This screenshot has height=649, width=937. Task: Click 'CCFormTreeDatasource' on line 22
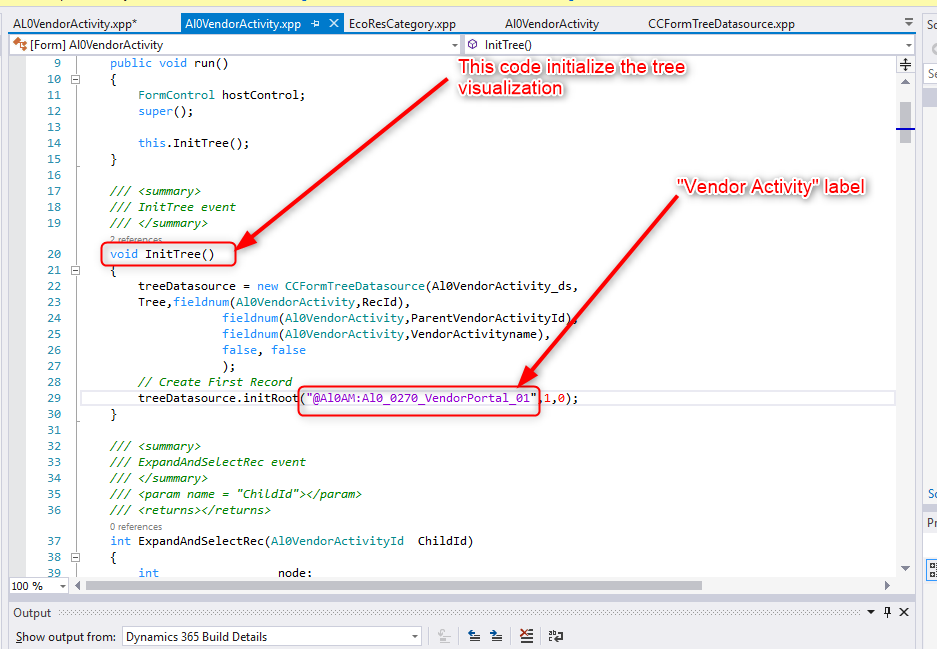pos(354,286)
